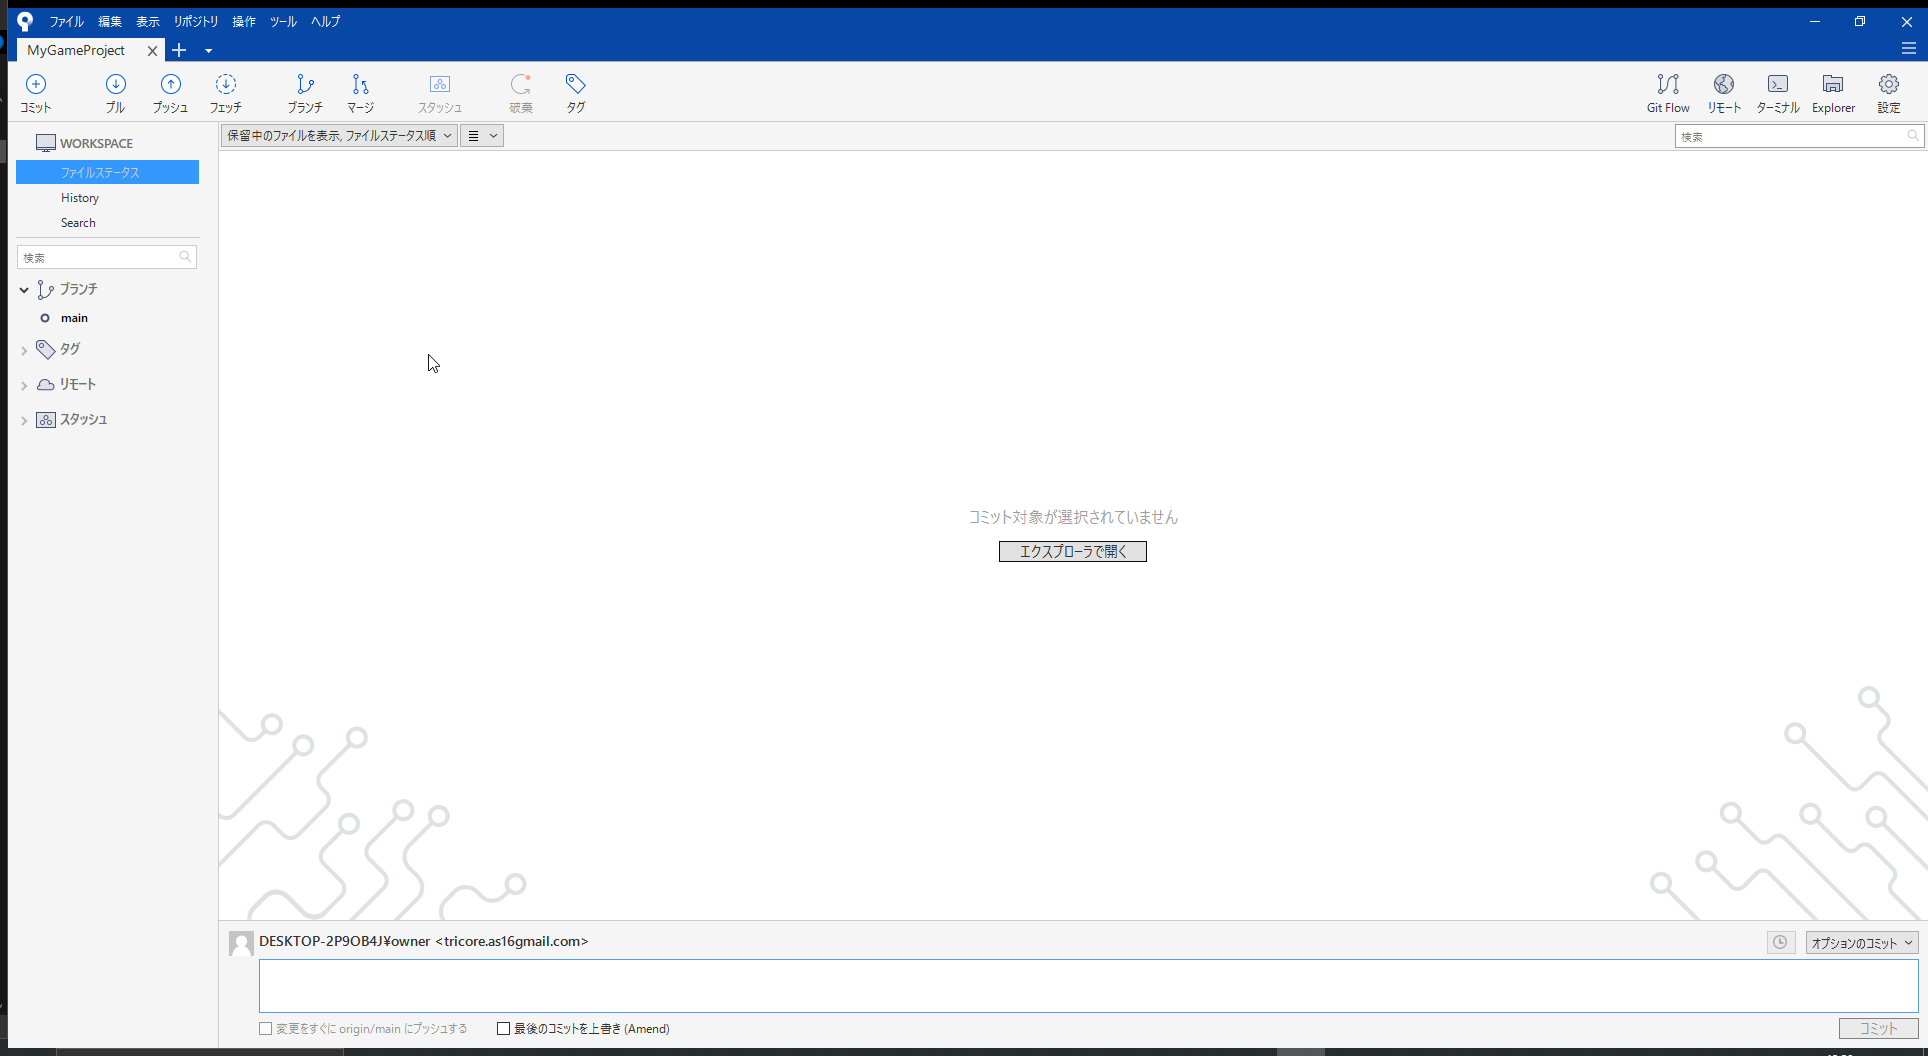Open the ターミナル (Terminal) icon

pos(1778,92)
